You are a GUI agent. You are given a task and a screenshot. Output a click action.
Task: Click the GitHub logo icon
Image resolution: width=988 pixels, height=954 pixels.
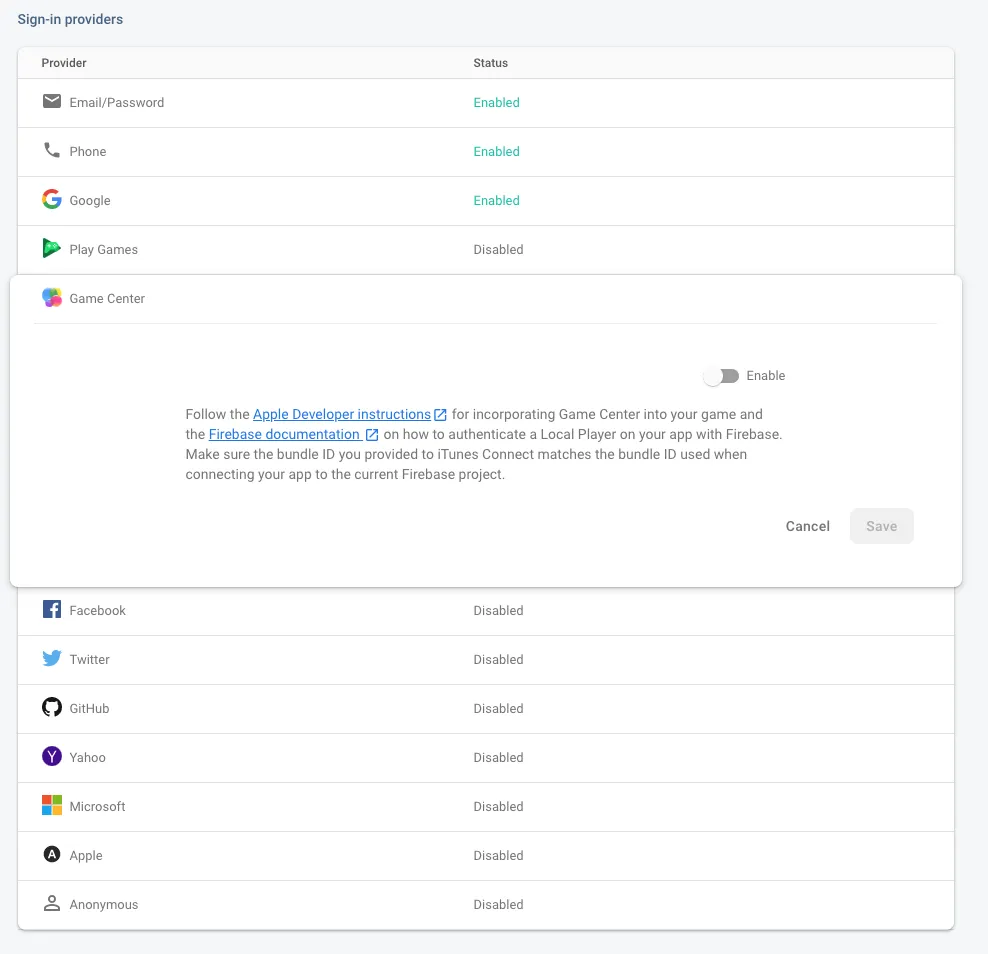52,708
